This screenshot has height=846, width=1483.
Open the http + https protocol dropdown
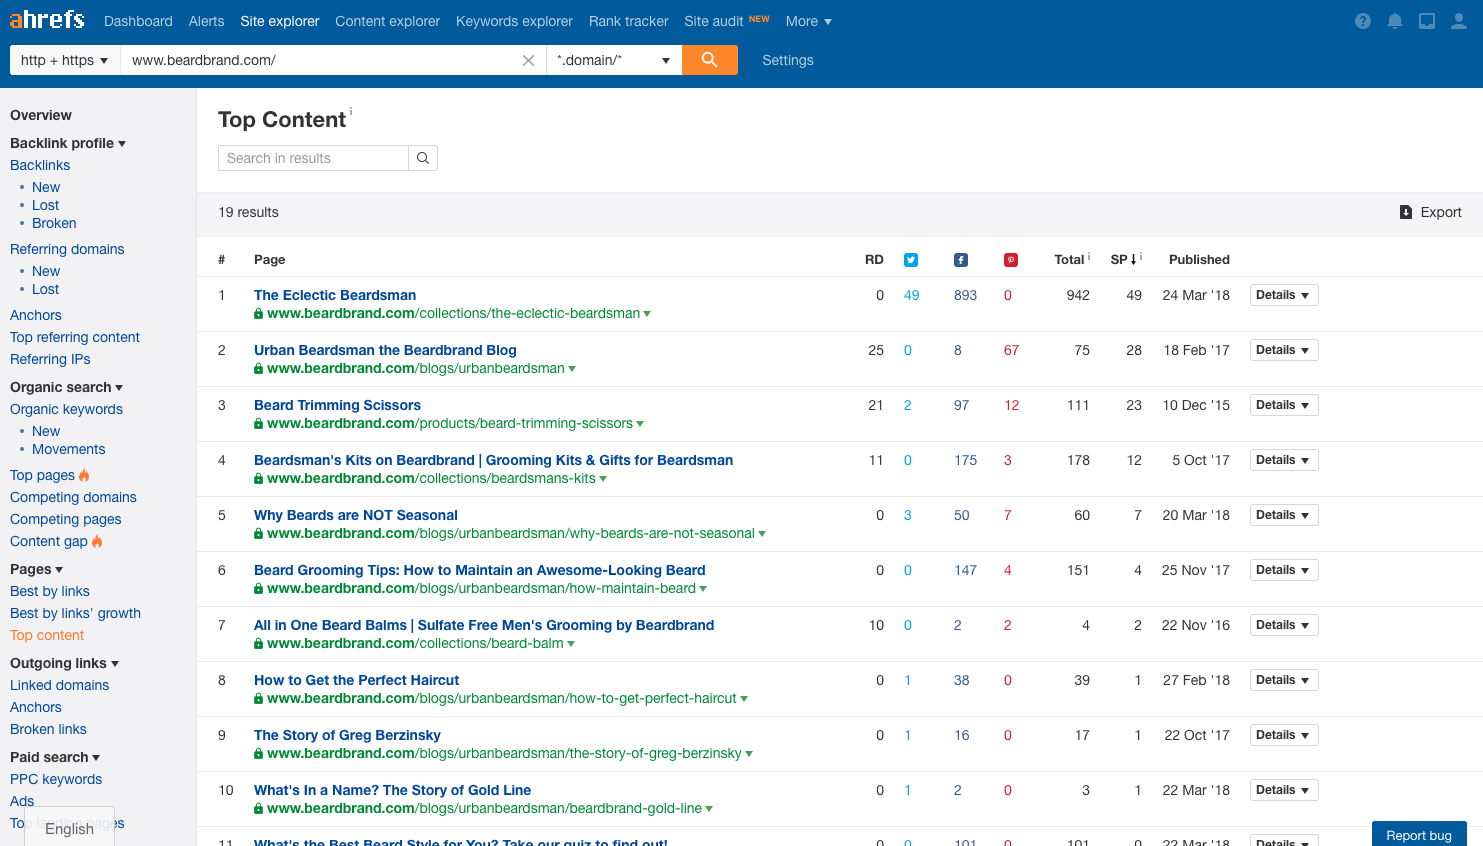tap(65, 60)
